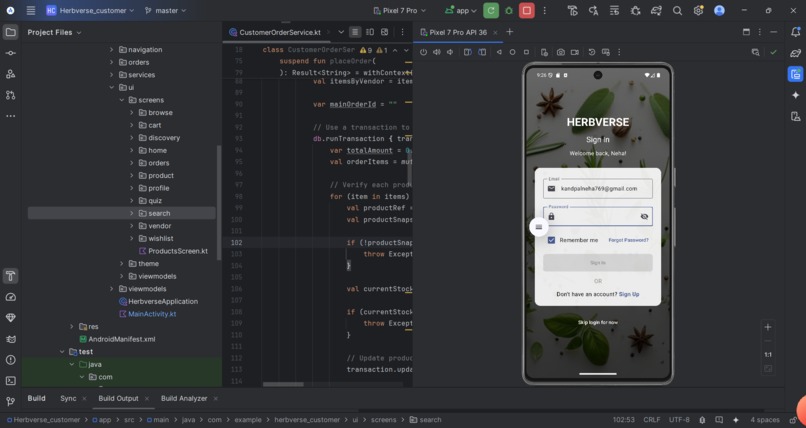The height and width of the screenshot is (428, 806).
Task: Open Git version control tool window
Action: tap(10, 402)
